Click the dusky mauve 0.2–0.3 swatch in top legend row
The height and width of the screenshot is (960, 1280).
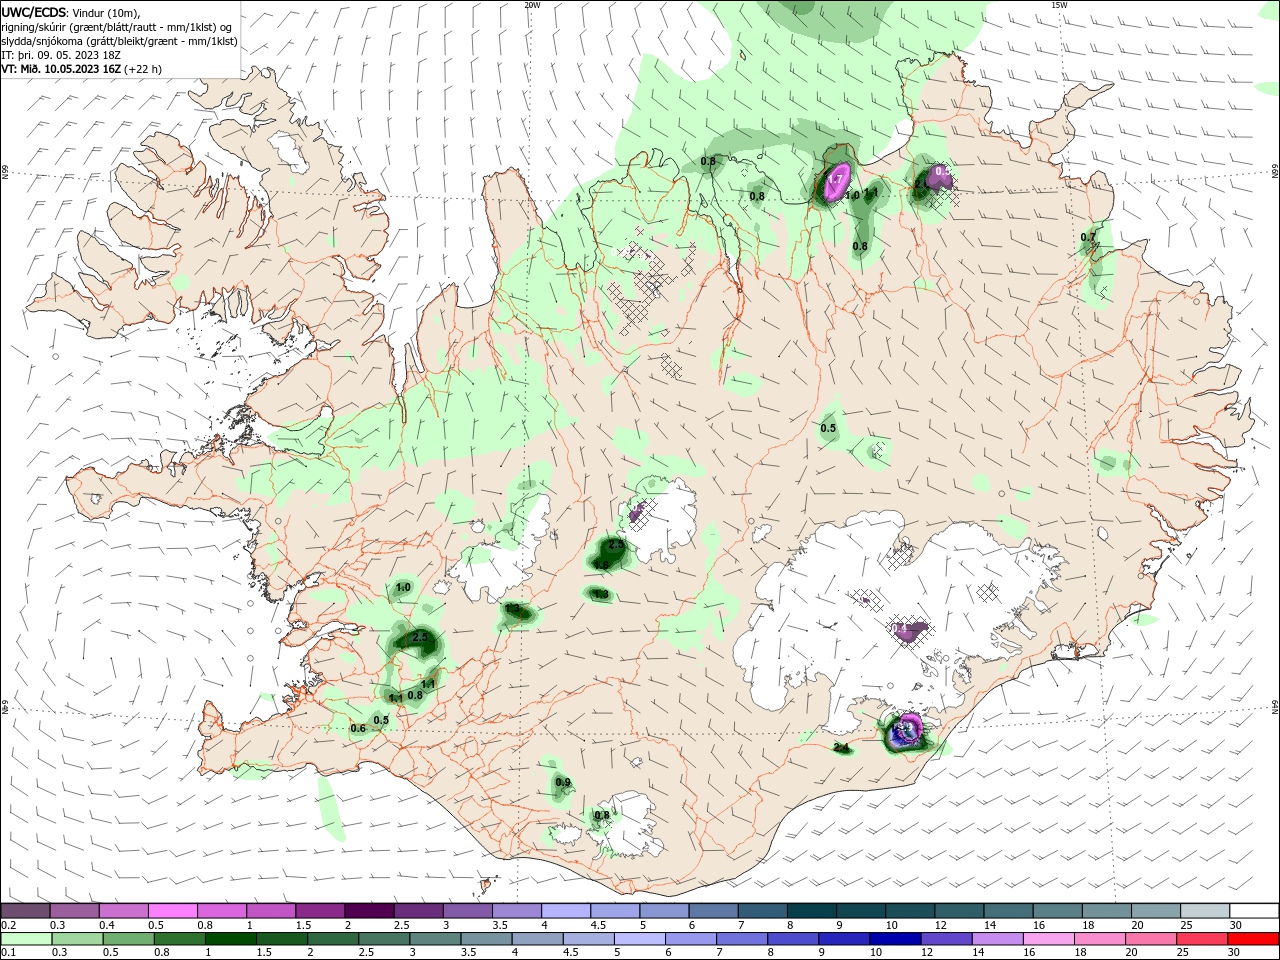coord(26,911)
